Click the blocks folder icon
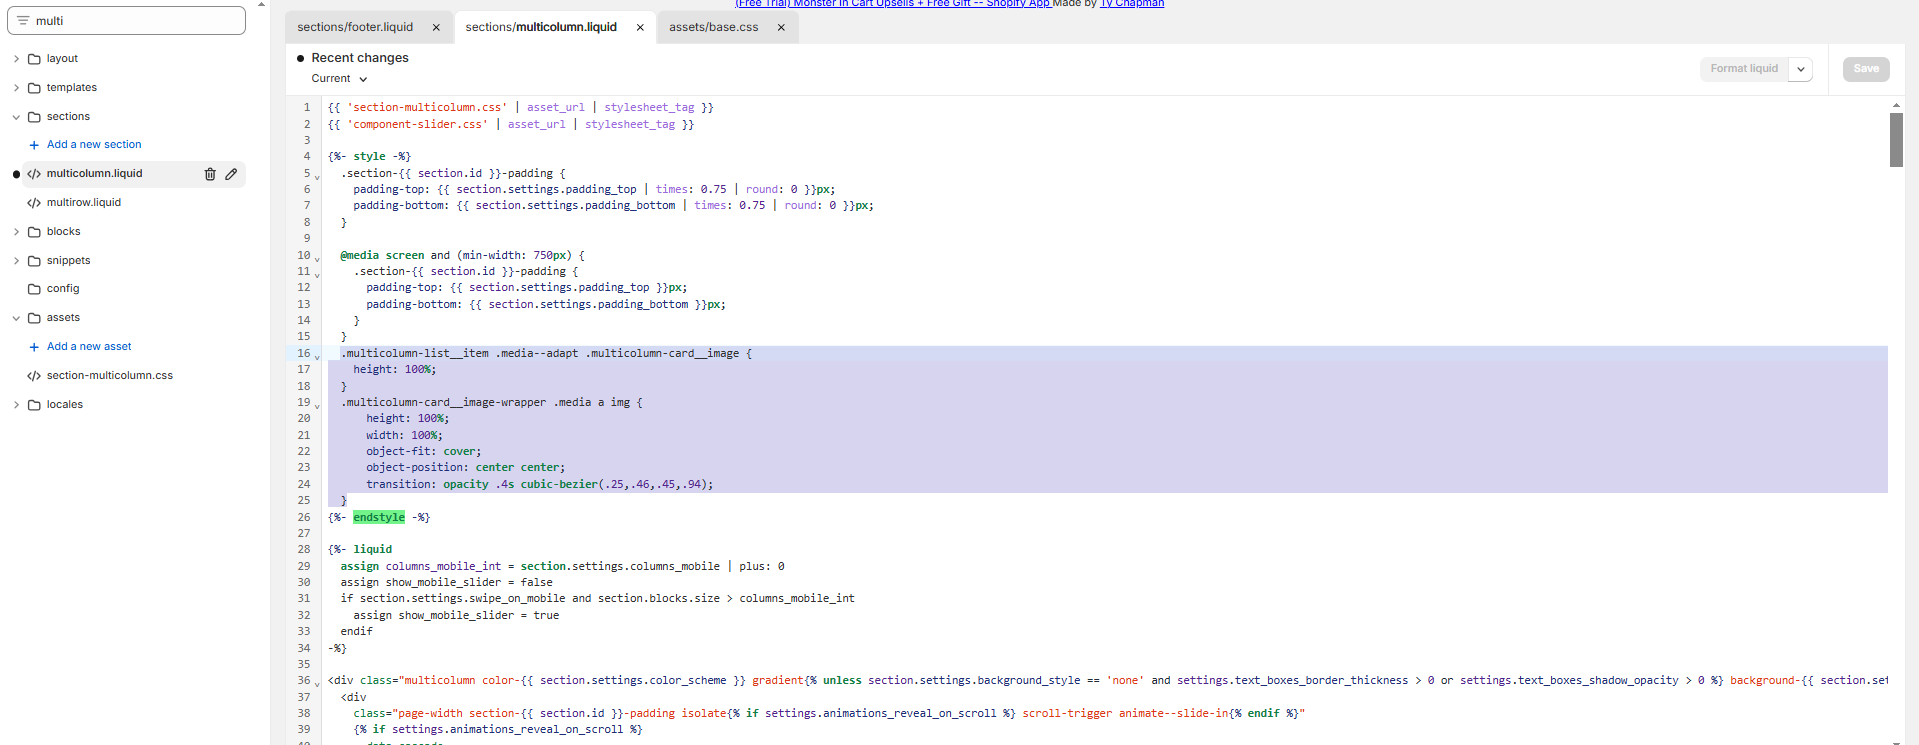 pyautogui.click(x=34, y=232)
